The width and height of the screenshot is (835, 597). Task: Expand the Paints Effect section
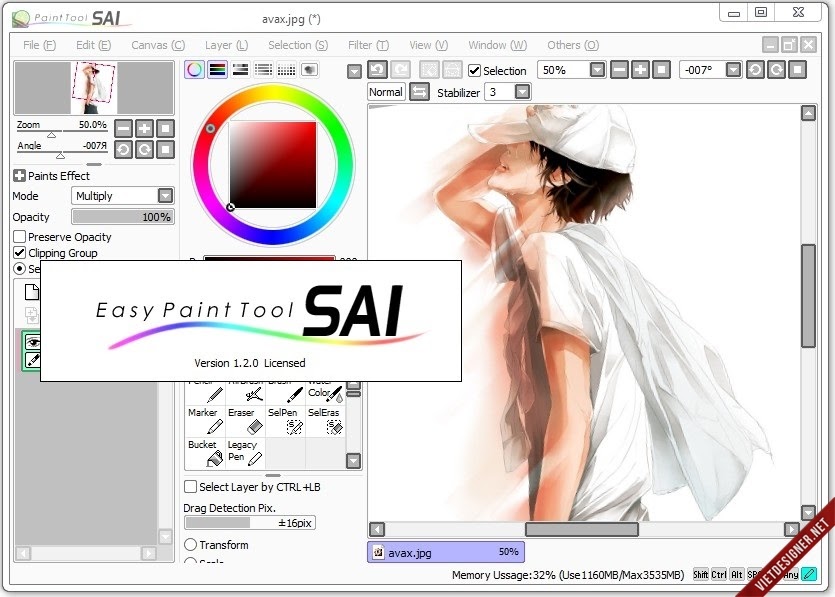19,176
